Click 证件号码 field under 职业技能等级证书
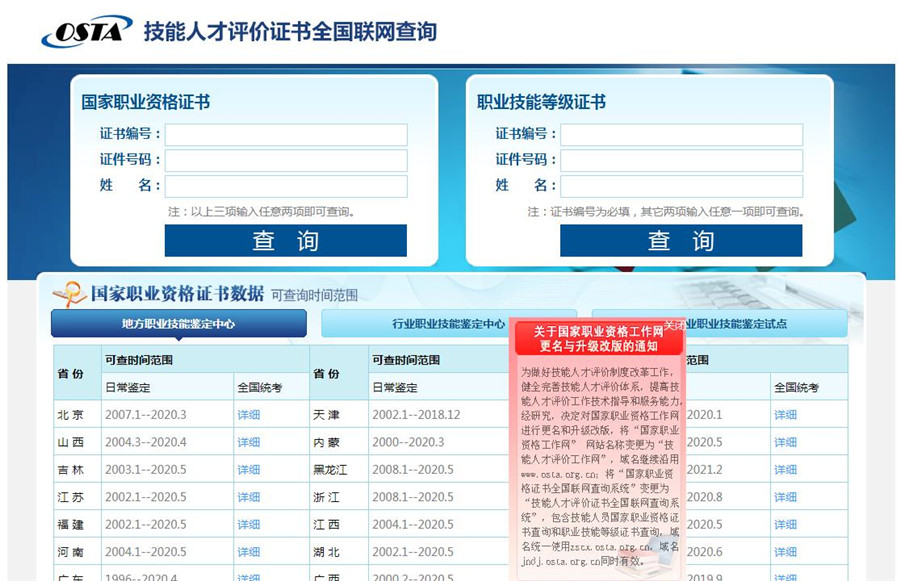Viewport: 900px width, 581px height. pyautogui.click(x=681, y=161)
